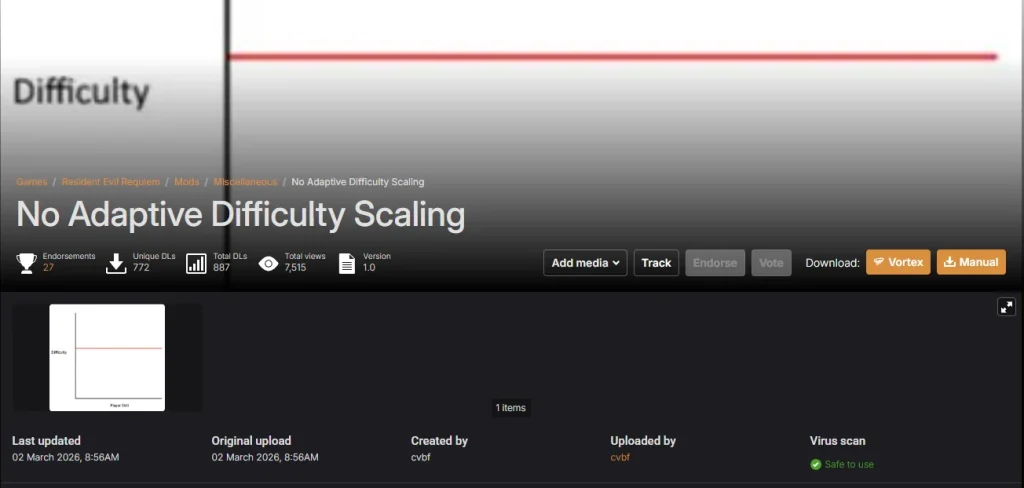The width and height of the screenshot is (1024, 488).
Task: Go to Games in the breadcrumb
Action: 31,182
